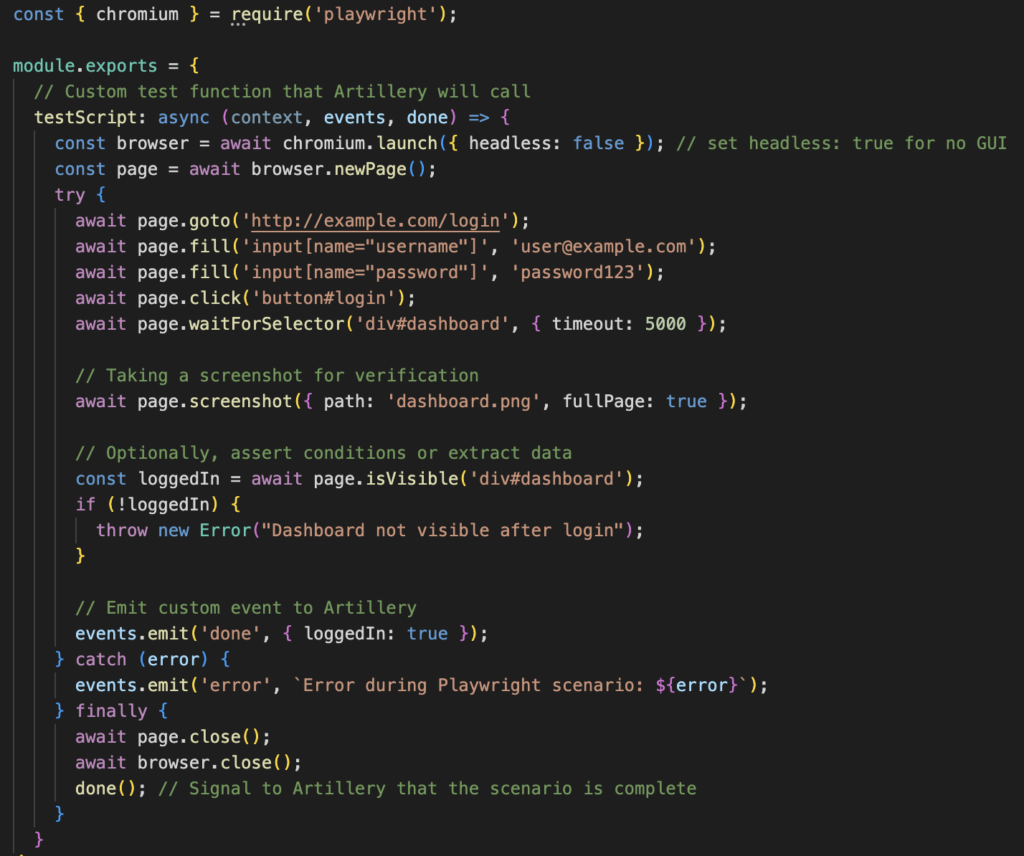Click the 'browser.newPage()' call
Viewport: 1024px width, 856px height.
[x=339, y=170]
